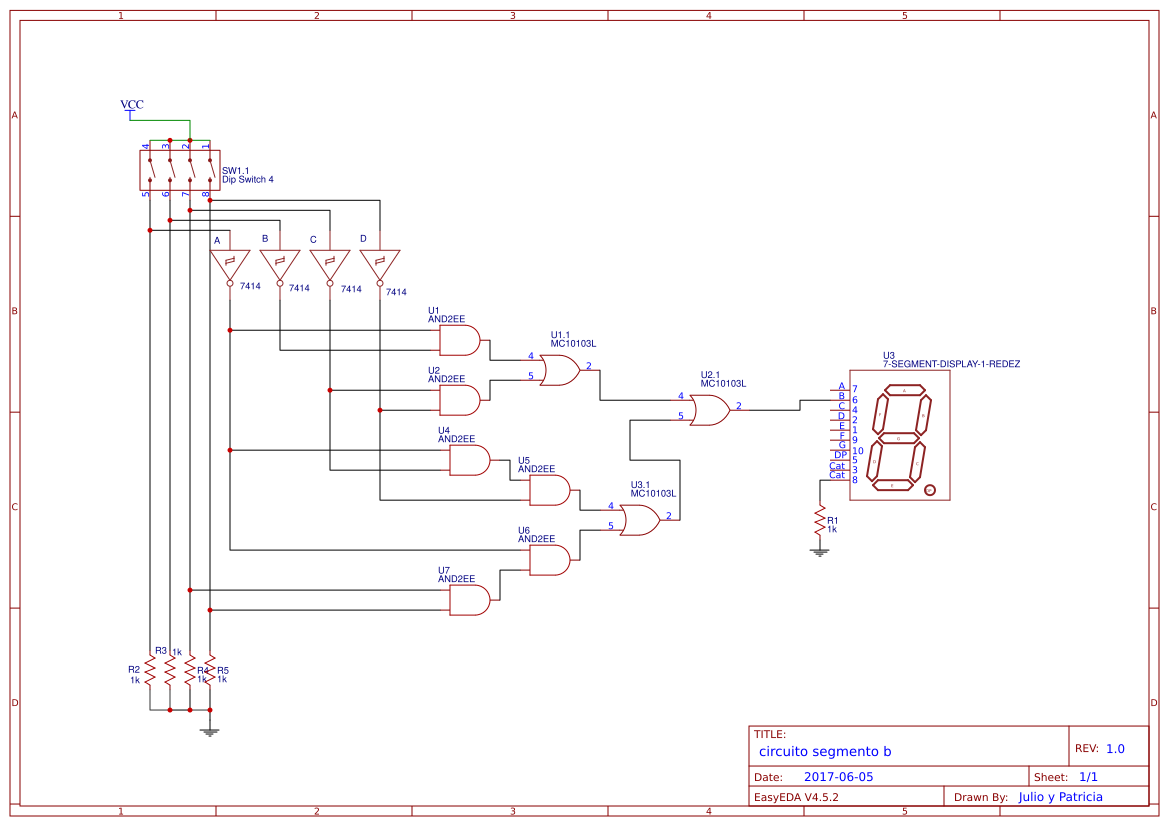Select the 7414 inverter labeled D

pos(381,260)
